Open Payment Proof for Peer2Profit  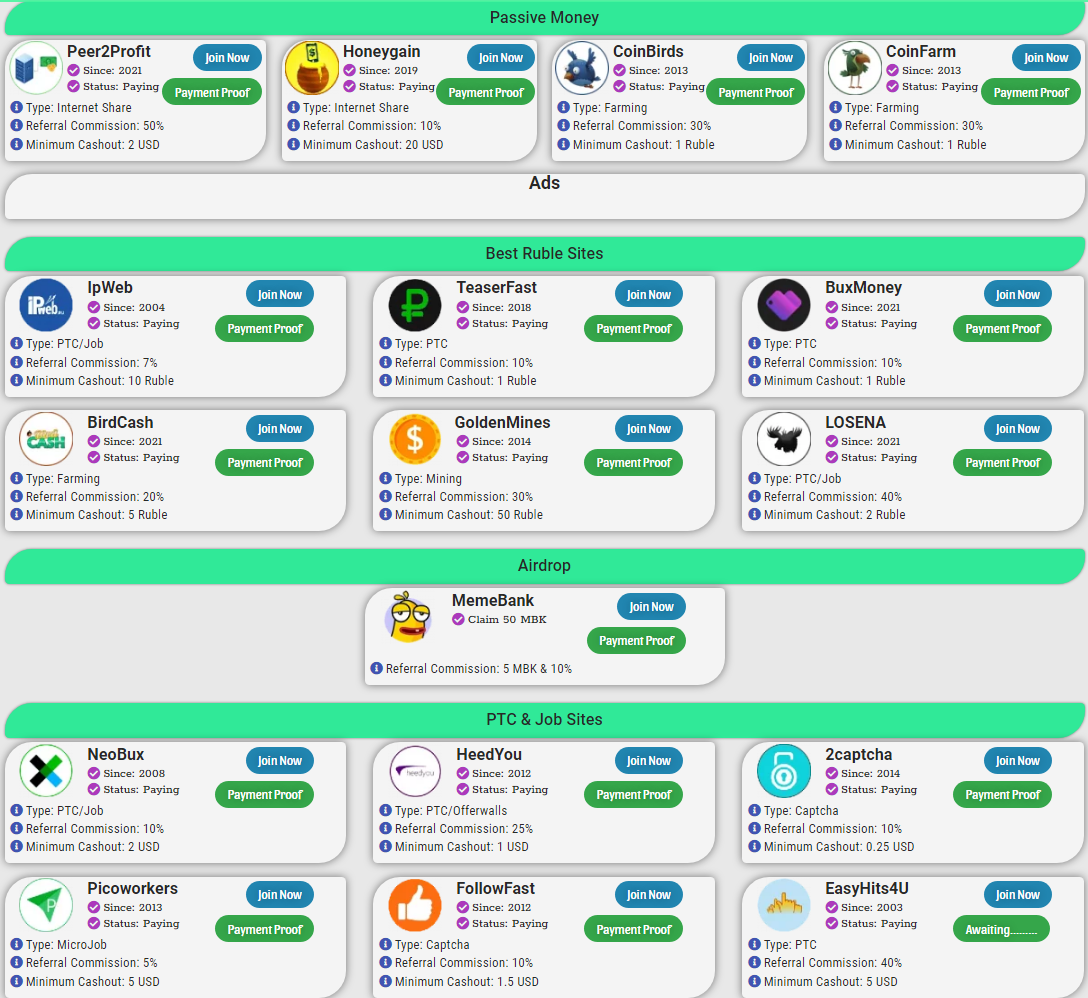(x=212, y=92)
